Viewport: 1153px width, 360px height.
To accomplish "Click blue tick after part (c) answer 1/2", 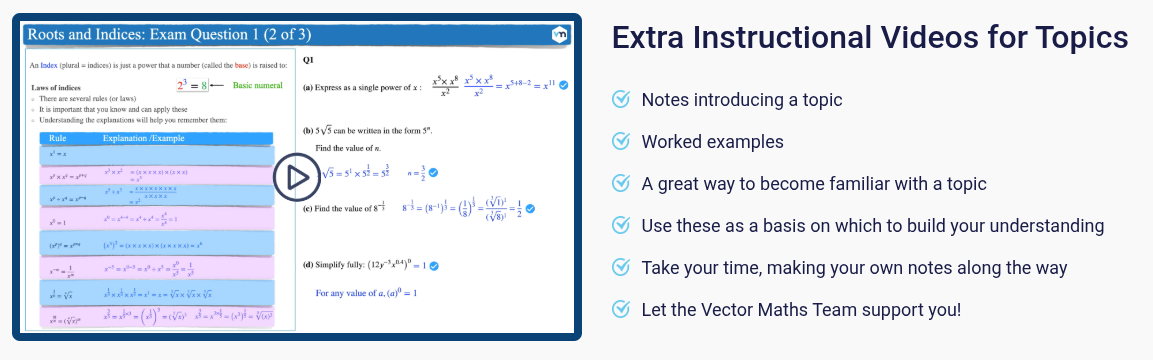I will tap(530, 208).
